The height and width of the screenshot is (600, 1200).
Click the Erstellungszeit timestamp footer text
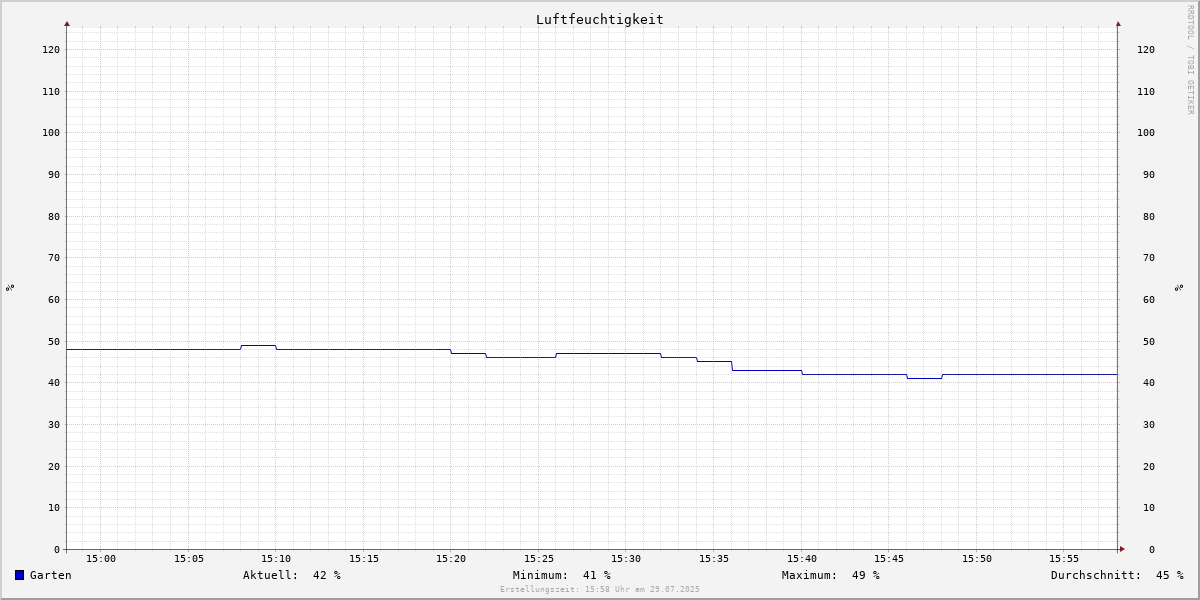click(x=600, y=589)
